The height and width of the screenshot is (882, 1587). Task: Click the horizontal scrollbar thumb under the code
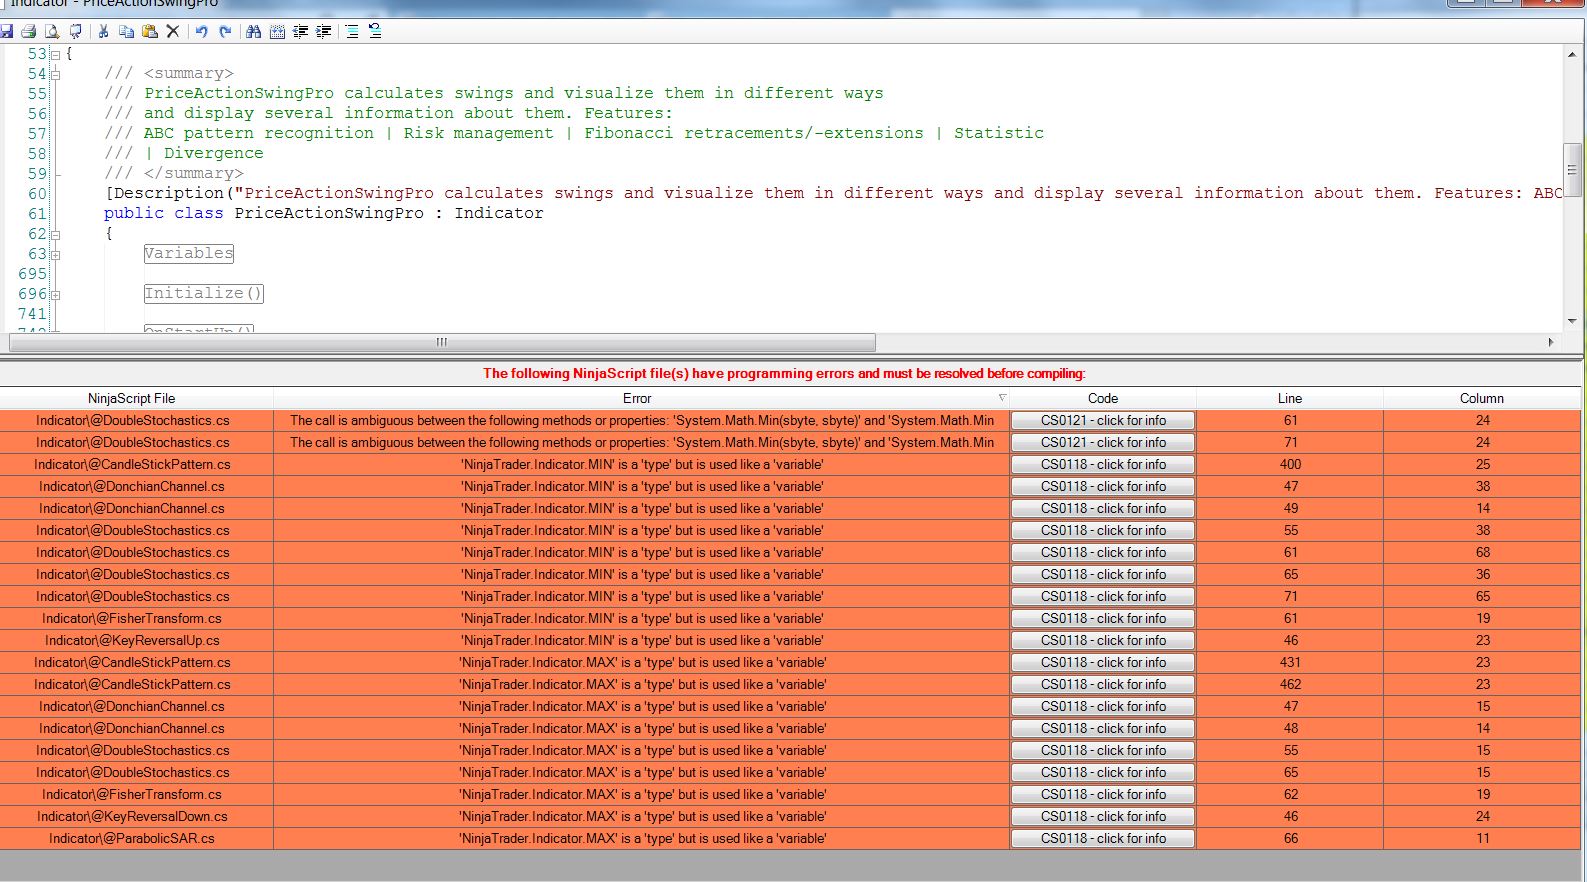click(442, 342)
